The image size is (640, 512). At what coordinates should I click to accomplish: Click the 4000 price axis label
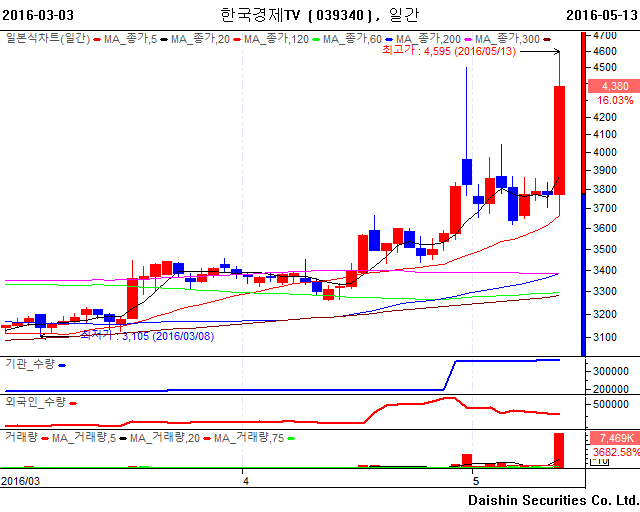tap(605, 152)
